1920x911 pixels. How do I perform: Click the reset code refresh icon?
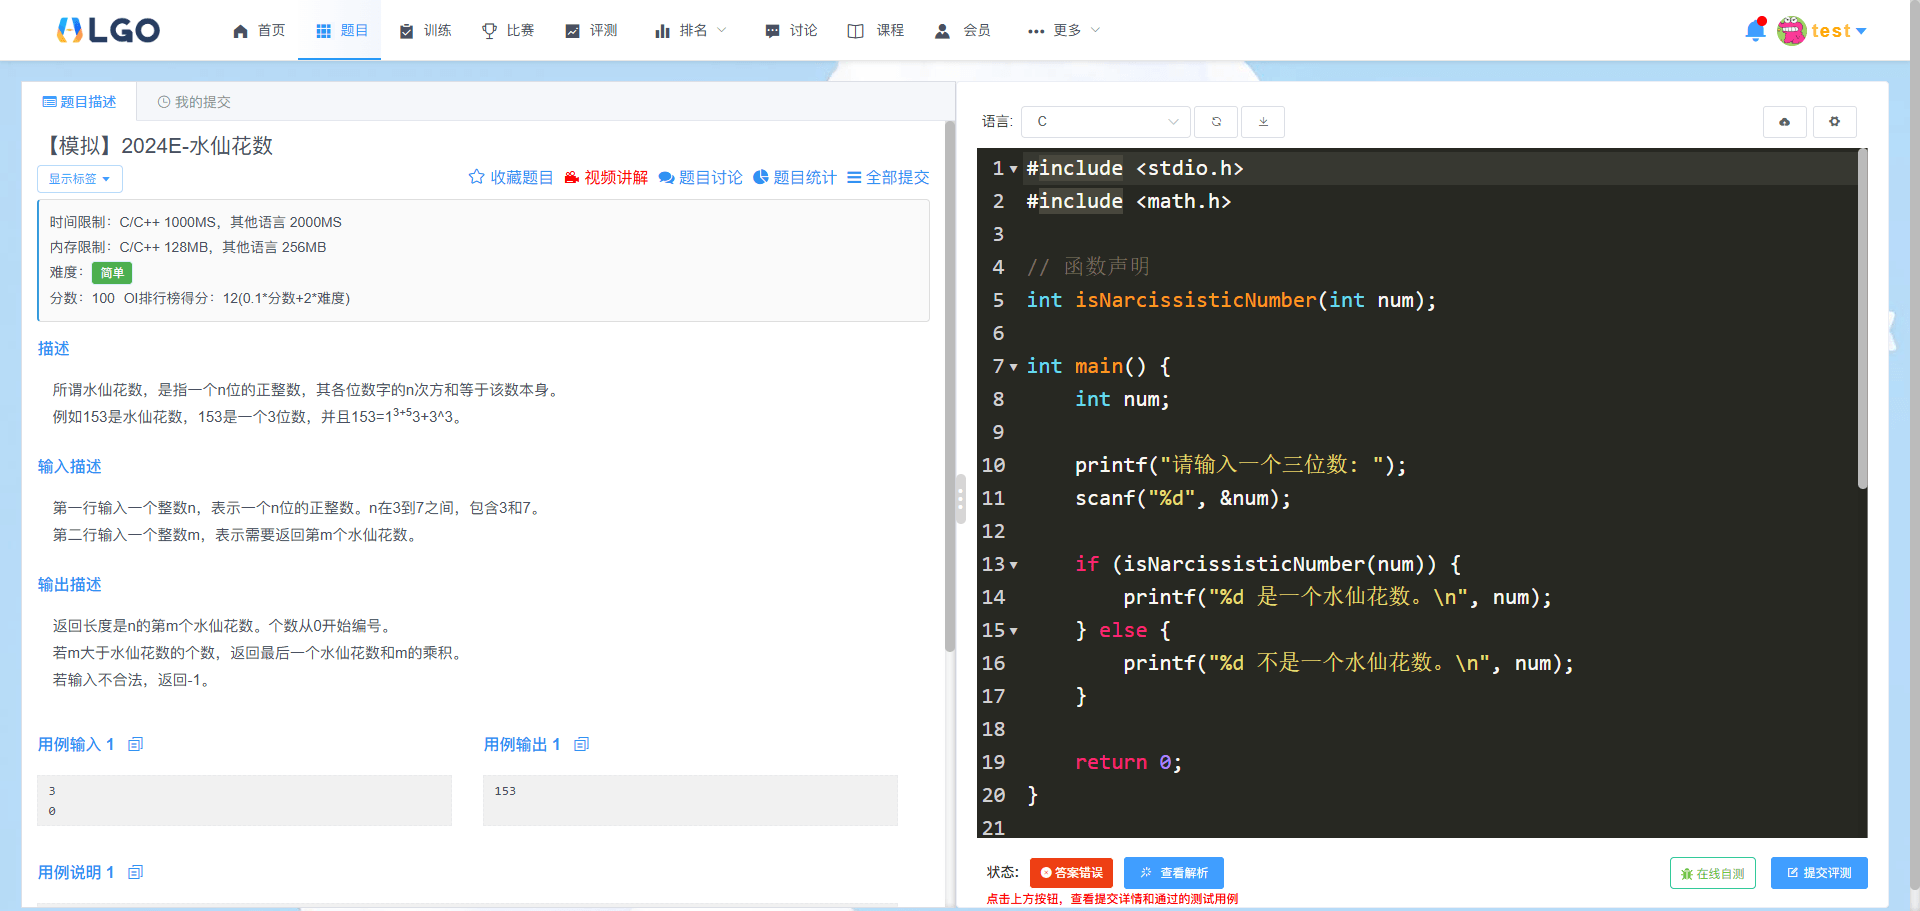coord(1216,122)
